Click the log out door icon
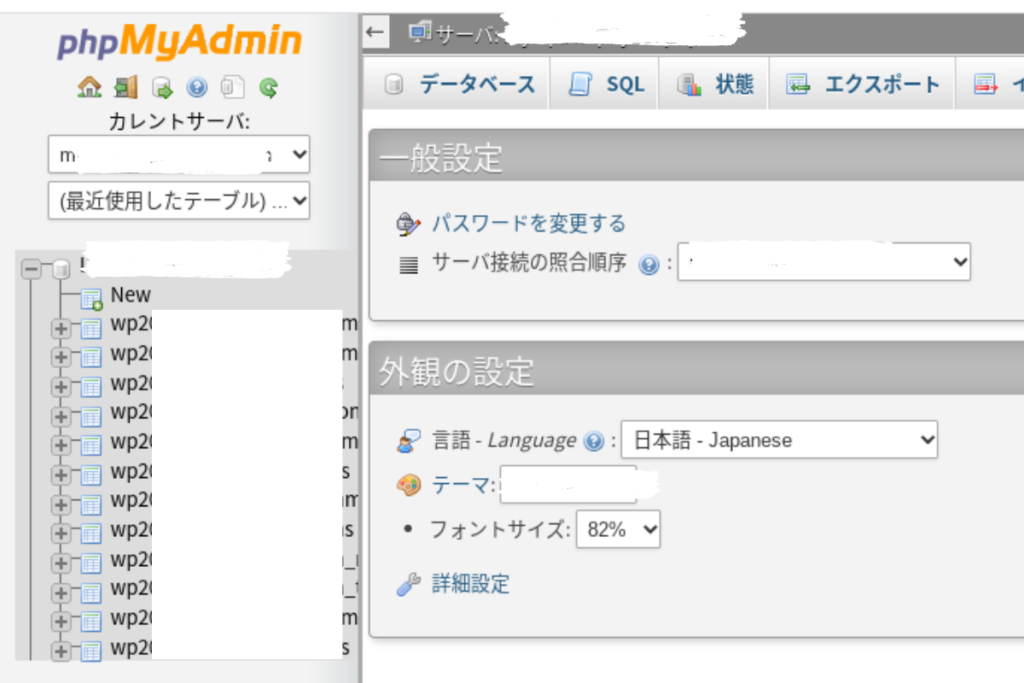 [x=126, y=88]
